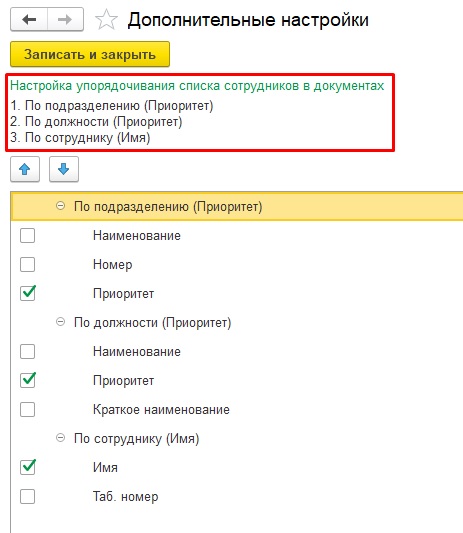The height and width of the screenshot is (533, 463).
Task: Collapse the По подразделению (Приоритет) group
Action: point(61,206)
